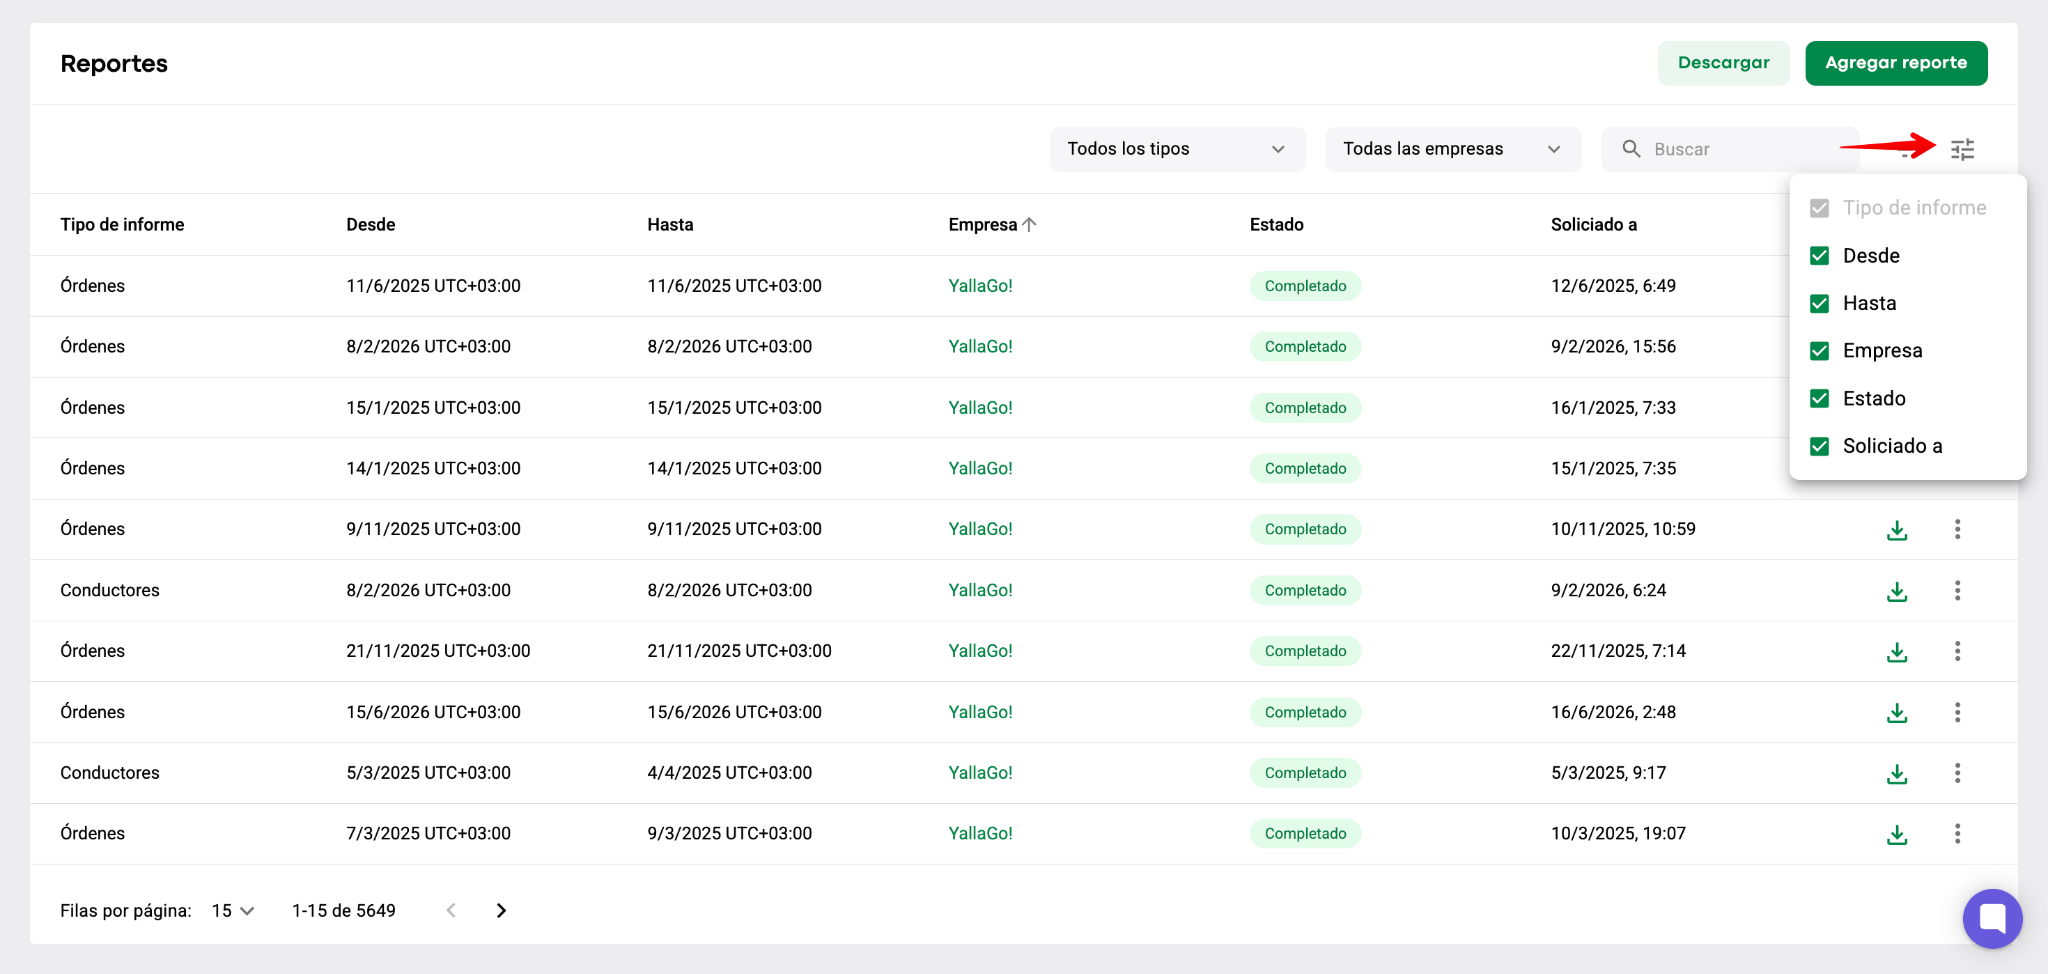Select the Desde label in column menu
Viewport: 2048px width, 974px height.
coord(1871,256)
